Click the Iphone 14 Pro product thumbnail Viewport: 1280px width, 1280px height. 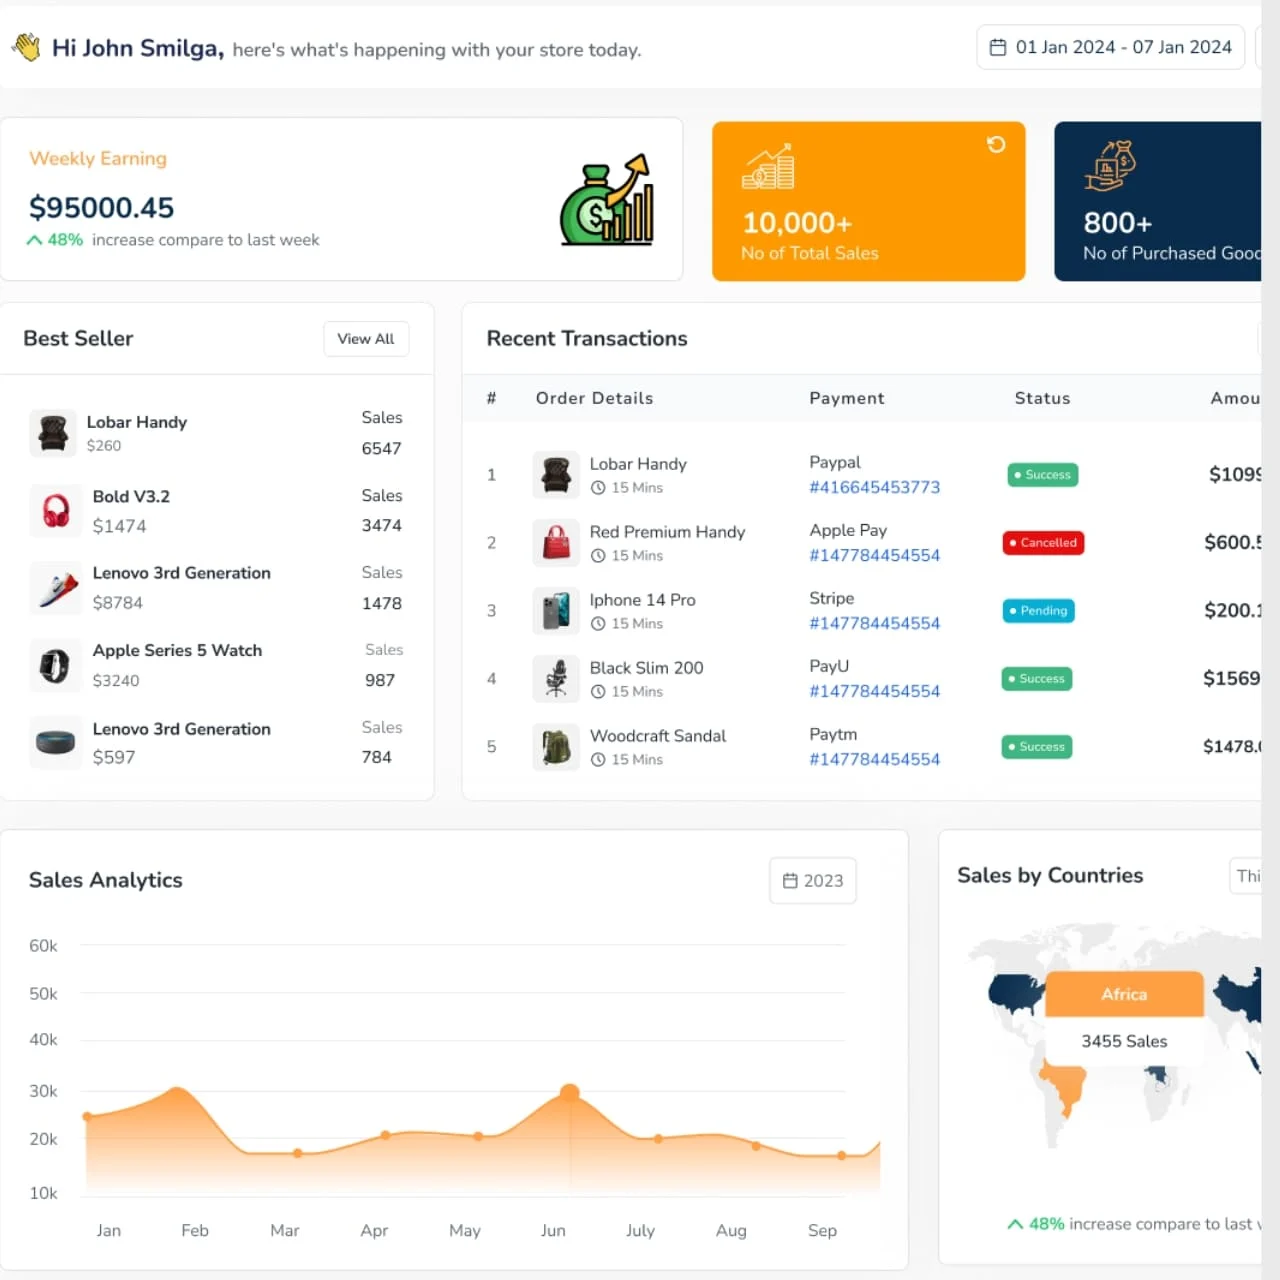coord(556,611)
